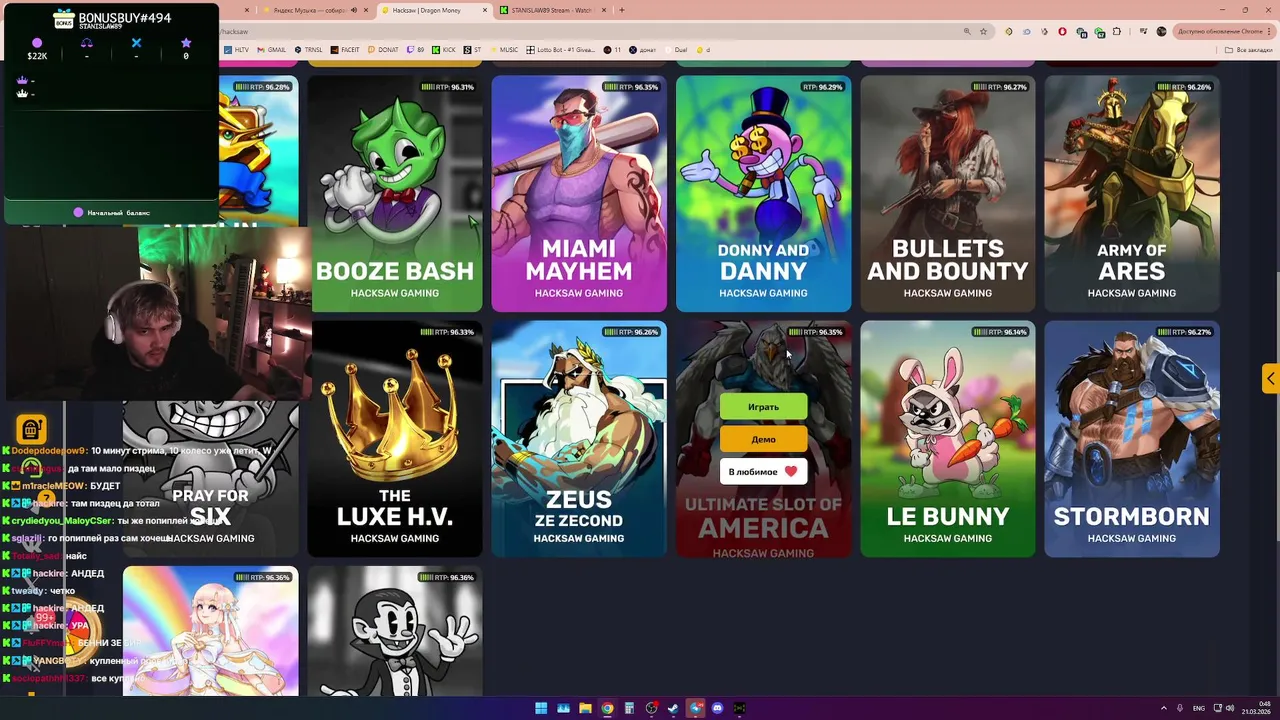This screenshot has width=1280, height=720.
Task: Open the Duel bookmark
Action: point(675,49)
